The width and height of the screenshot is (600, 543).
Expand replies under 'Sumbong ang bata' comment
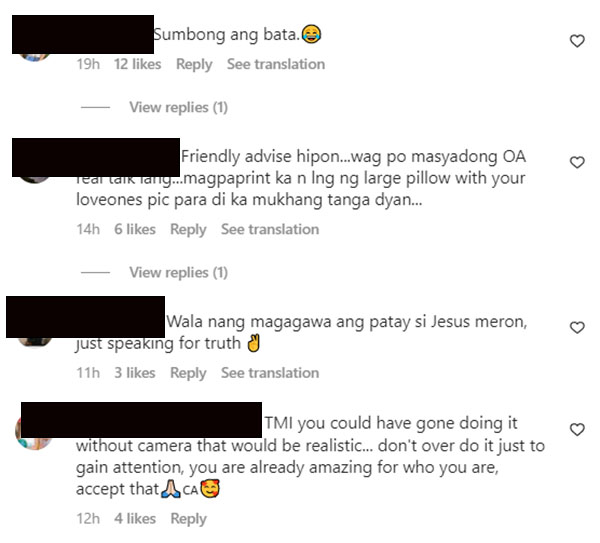pos(178,108)
